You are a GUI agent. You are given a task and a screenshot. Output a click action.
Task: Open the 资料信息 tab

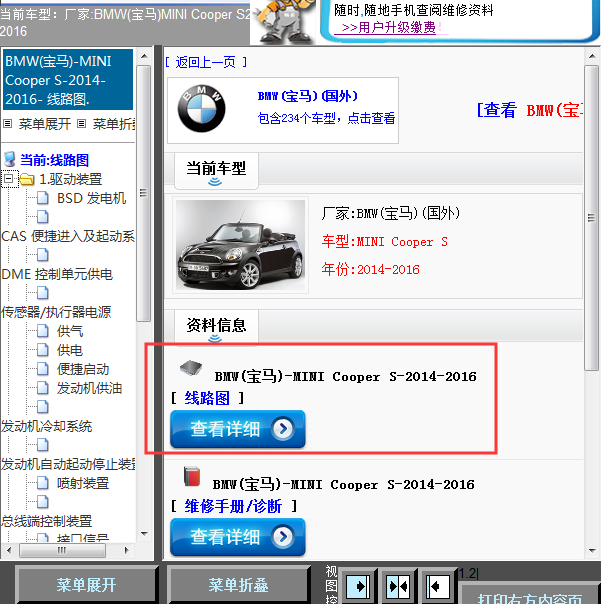[x=216, y=327]
